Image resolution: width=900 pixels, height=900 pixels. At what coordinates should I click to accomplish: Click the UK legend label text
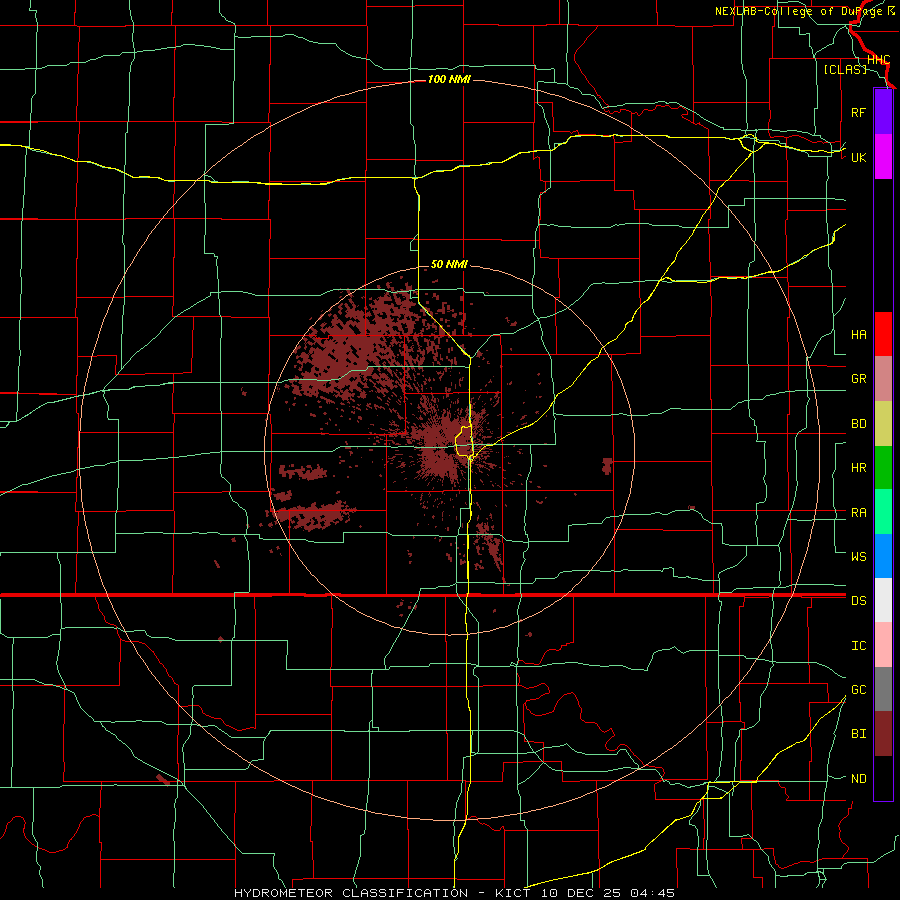point(858,157)
